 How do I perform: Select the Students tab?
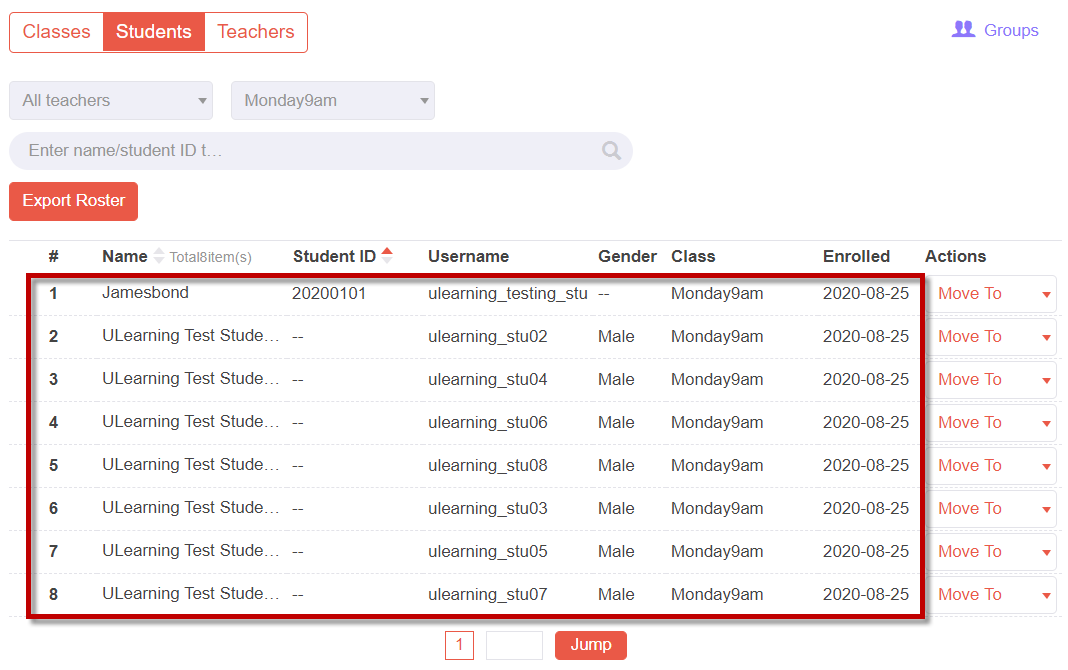point(154,32)
